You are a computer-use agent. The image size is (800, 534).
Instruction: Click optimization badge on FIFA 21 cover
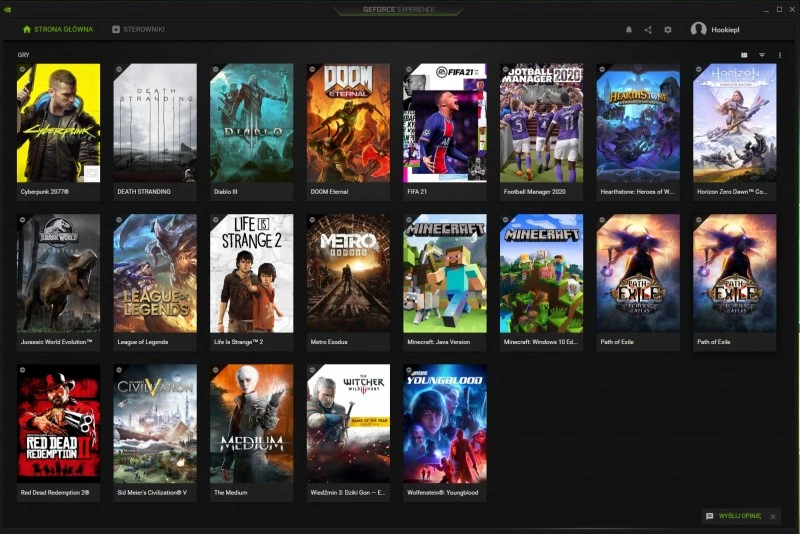409,69
